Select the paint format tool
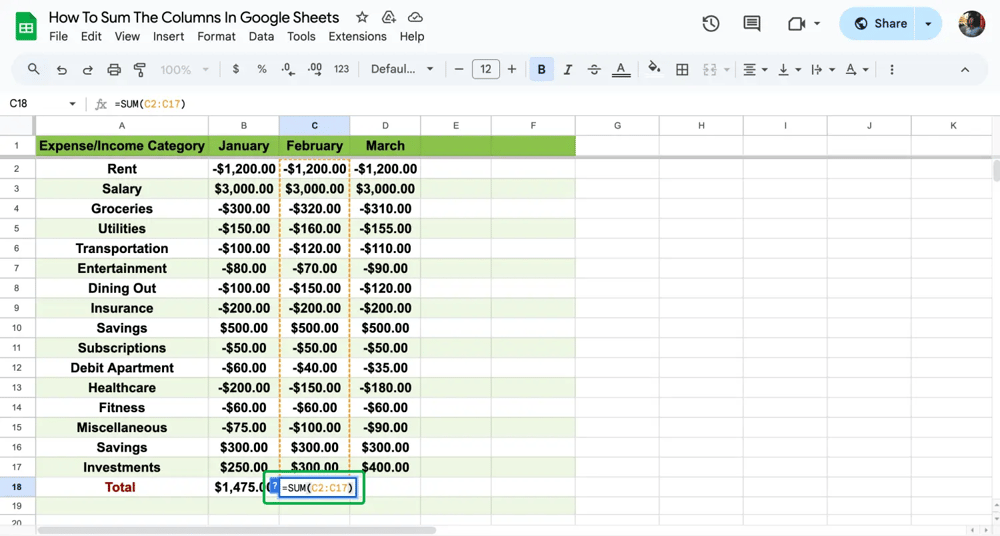This screenshot has height=536, width=1000. coord(140,70)
